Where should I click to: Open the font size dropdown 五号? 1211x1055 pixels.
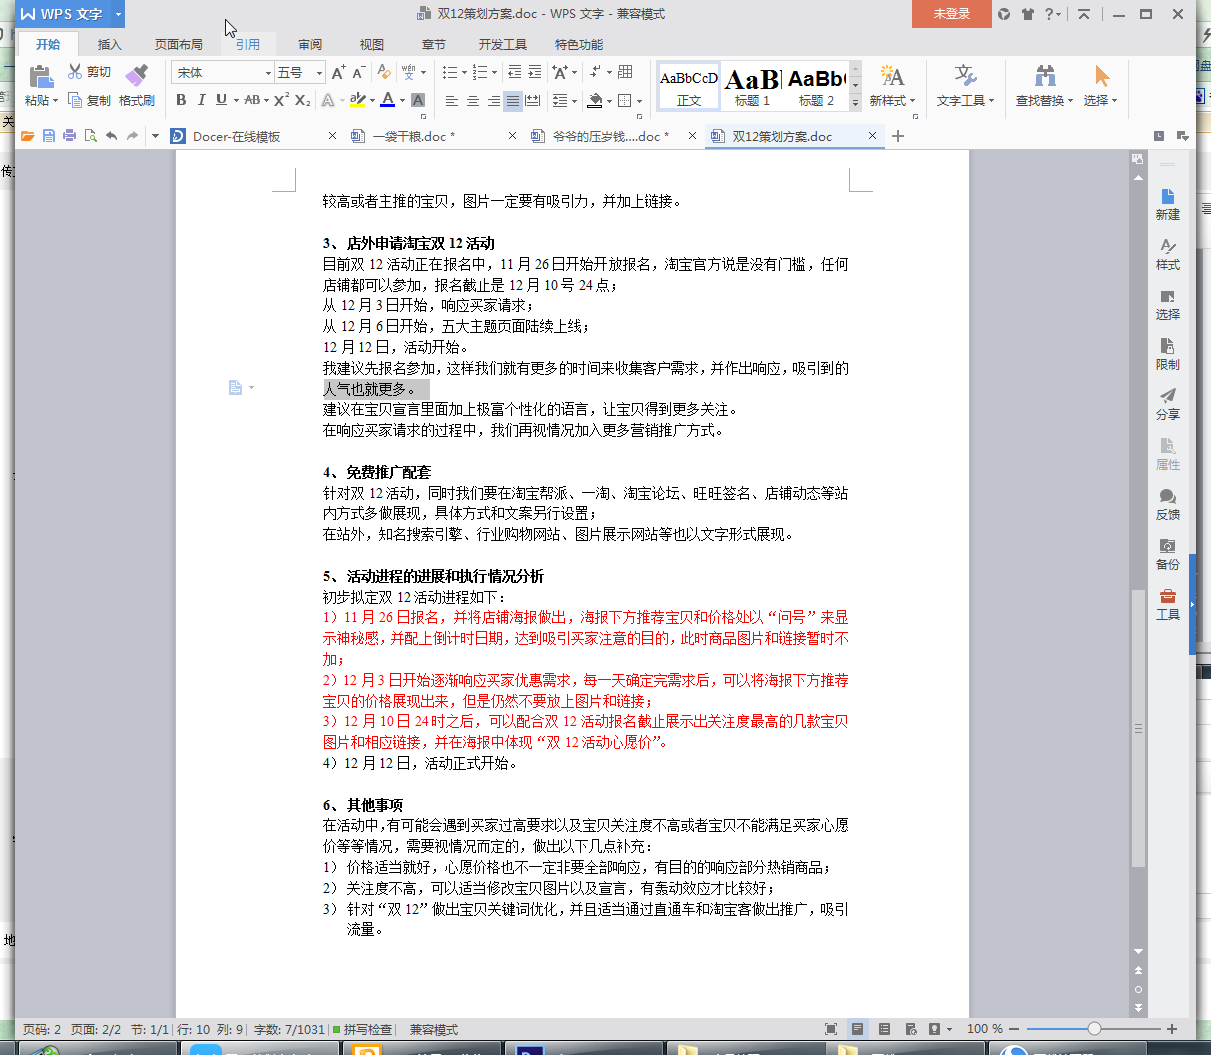[x=319, y=72]
